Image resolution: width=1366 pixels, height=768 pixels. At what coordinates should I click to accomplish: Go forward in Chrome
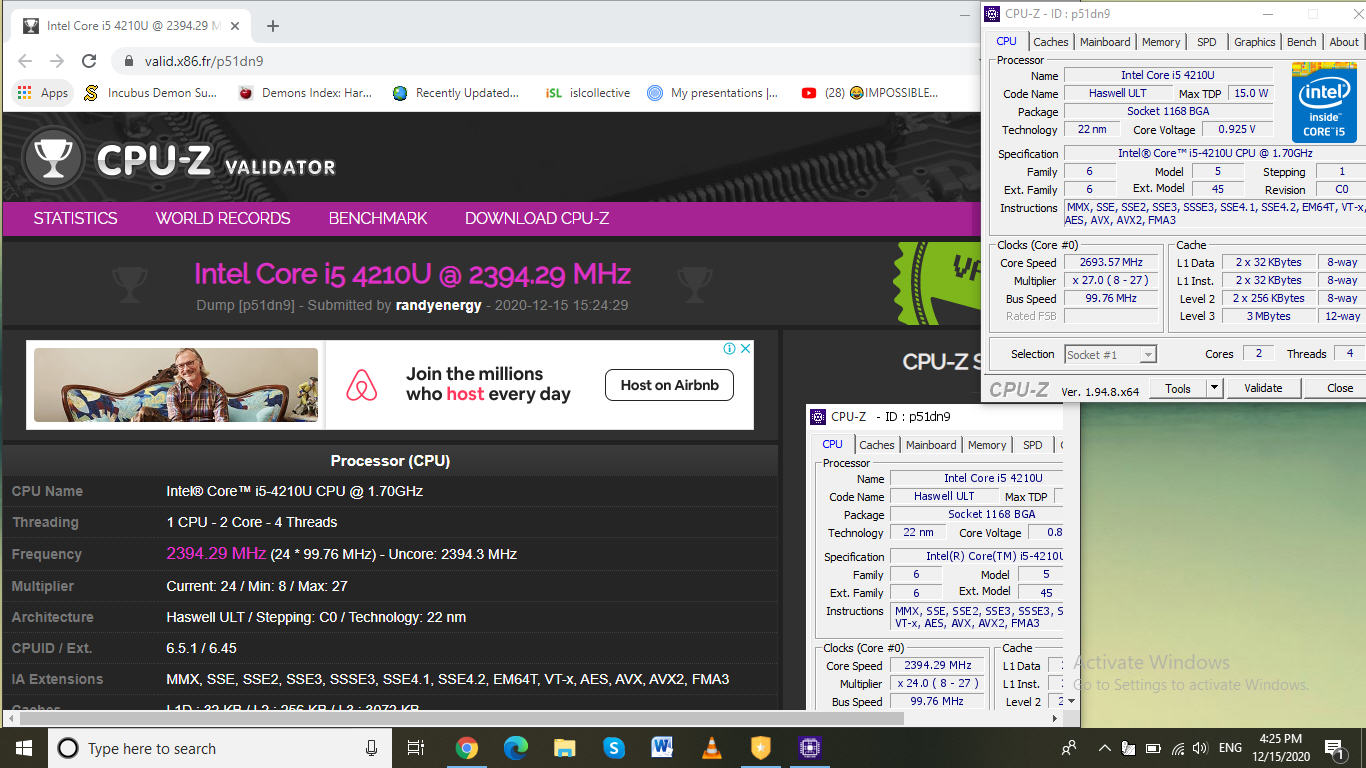[58, 61]
